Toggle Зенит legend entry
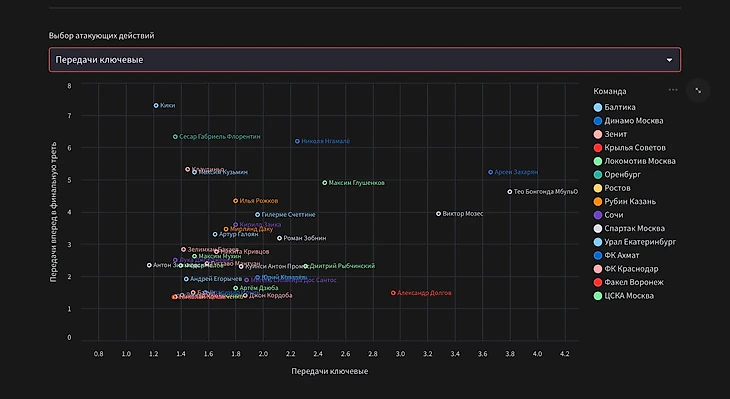Viewport: 730px width, 399px height. coord(610,134)
